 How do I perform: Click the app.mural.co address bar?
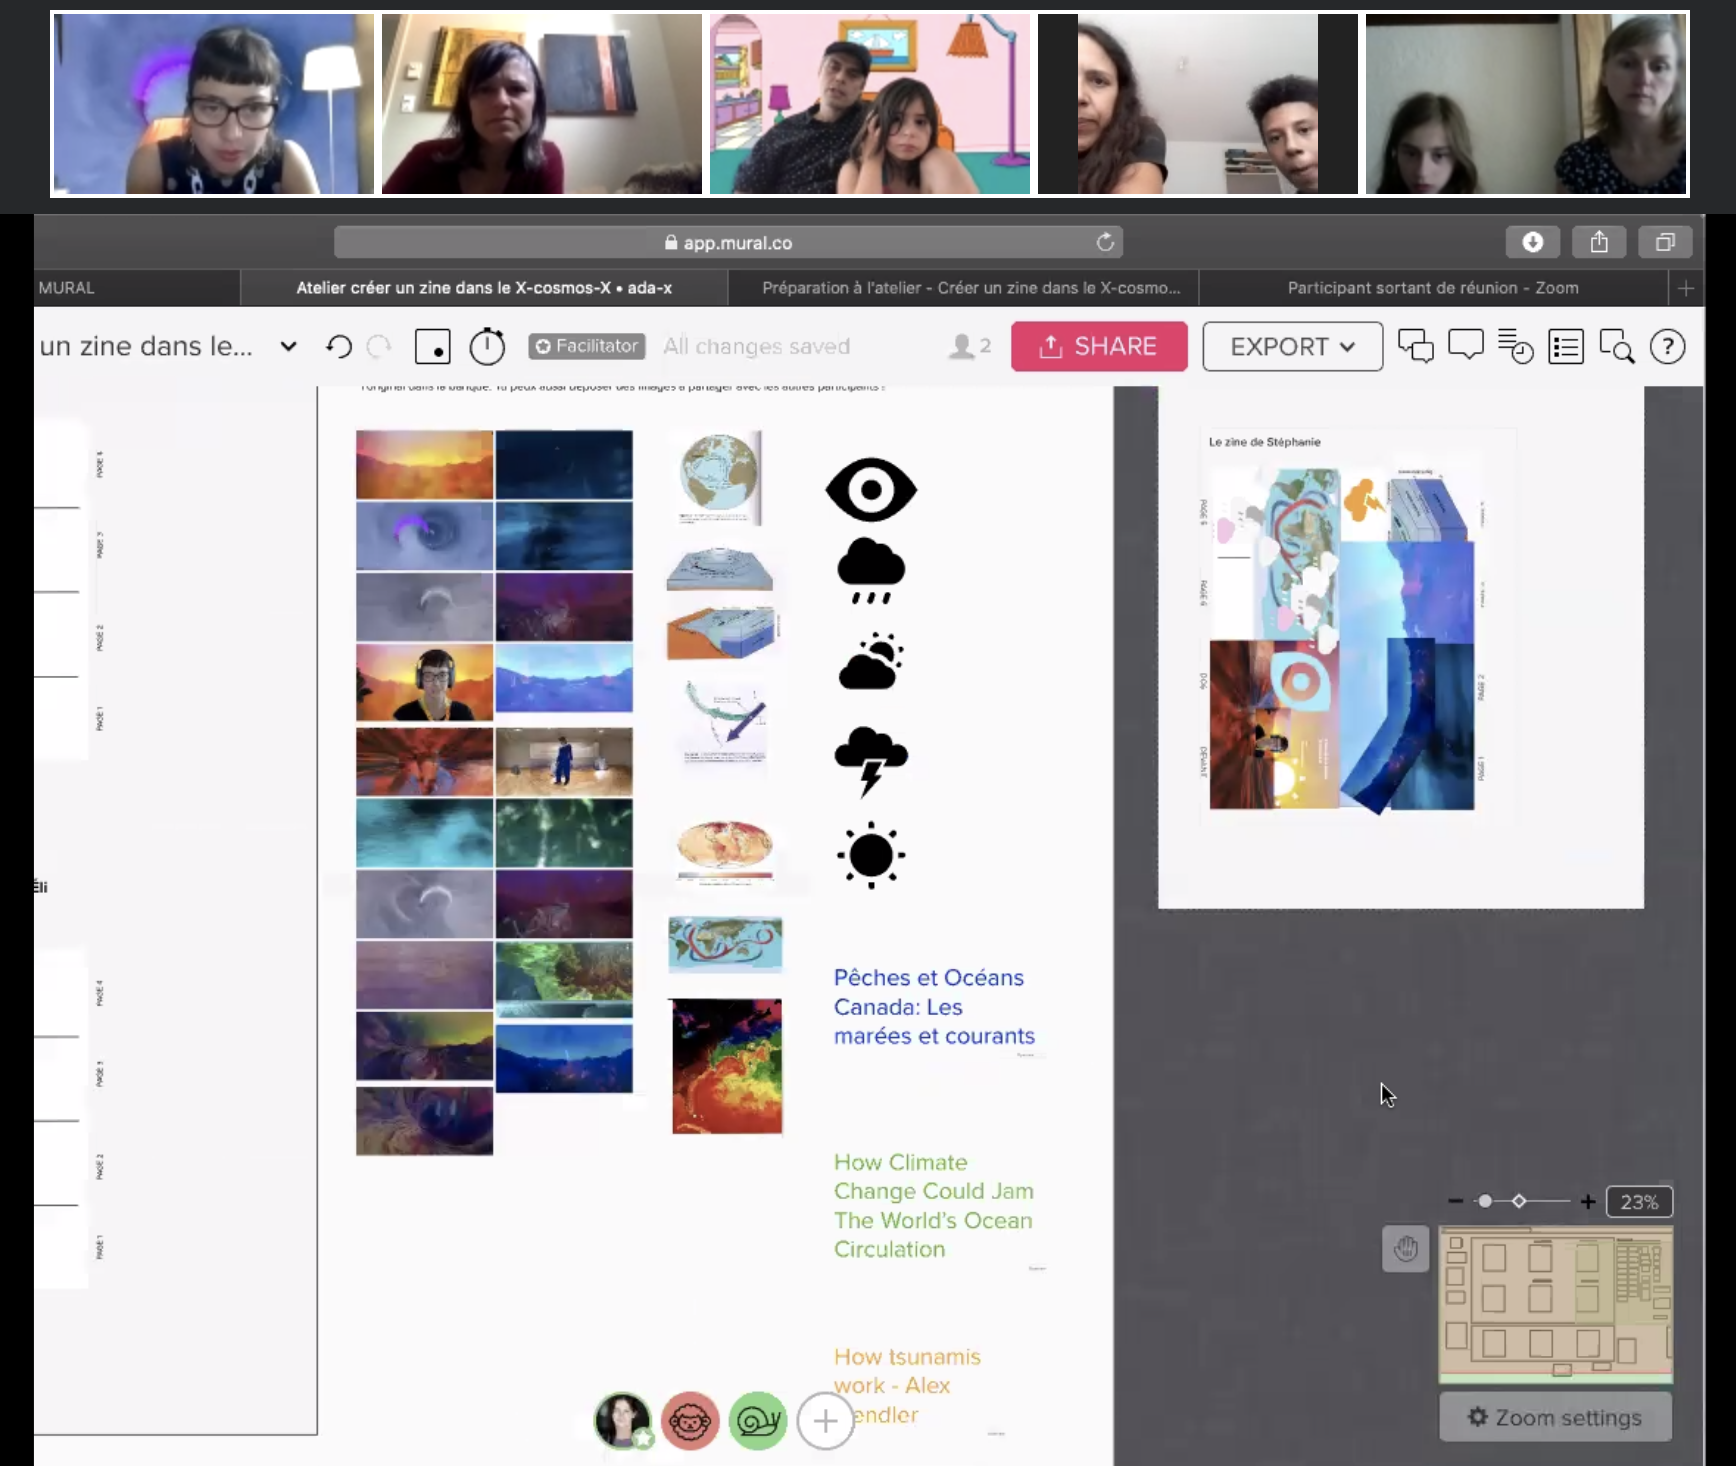(x=728, y=242)
